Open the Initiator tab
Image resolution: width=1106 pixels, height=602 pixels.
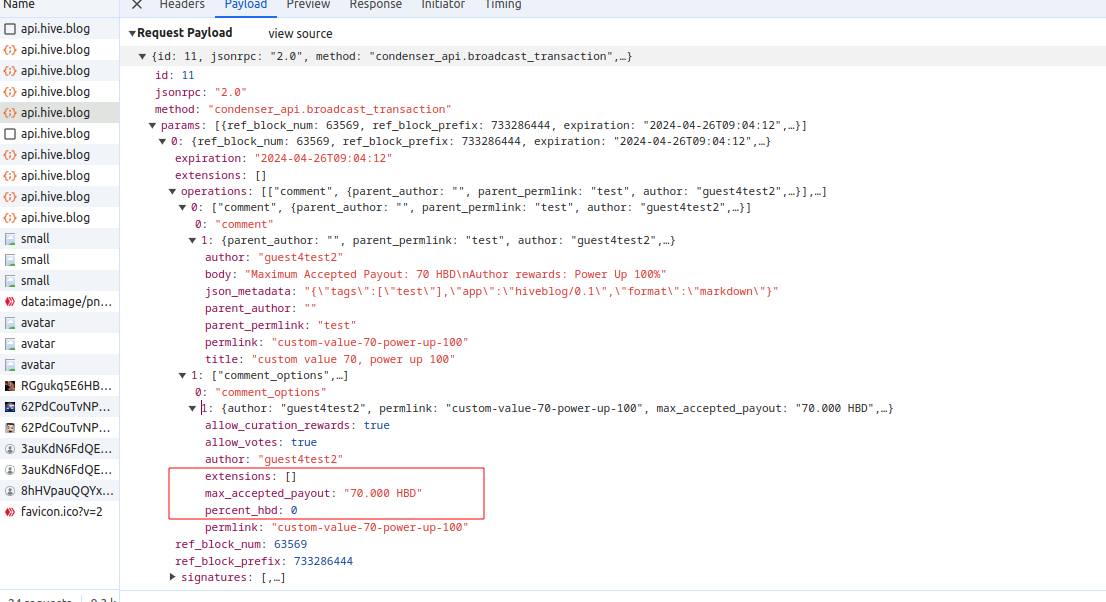442,5
